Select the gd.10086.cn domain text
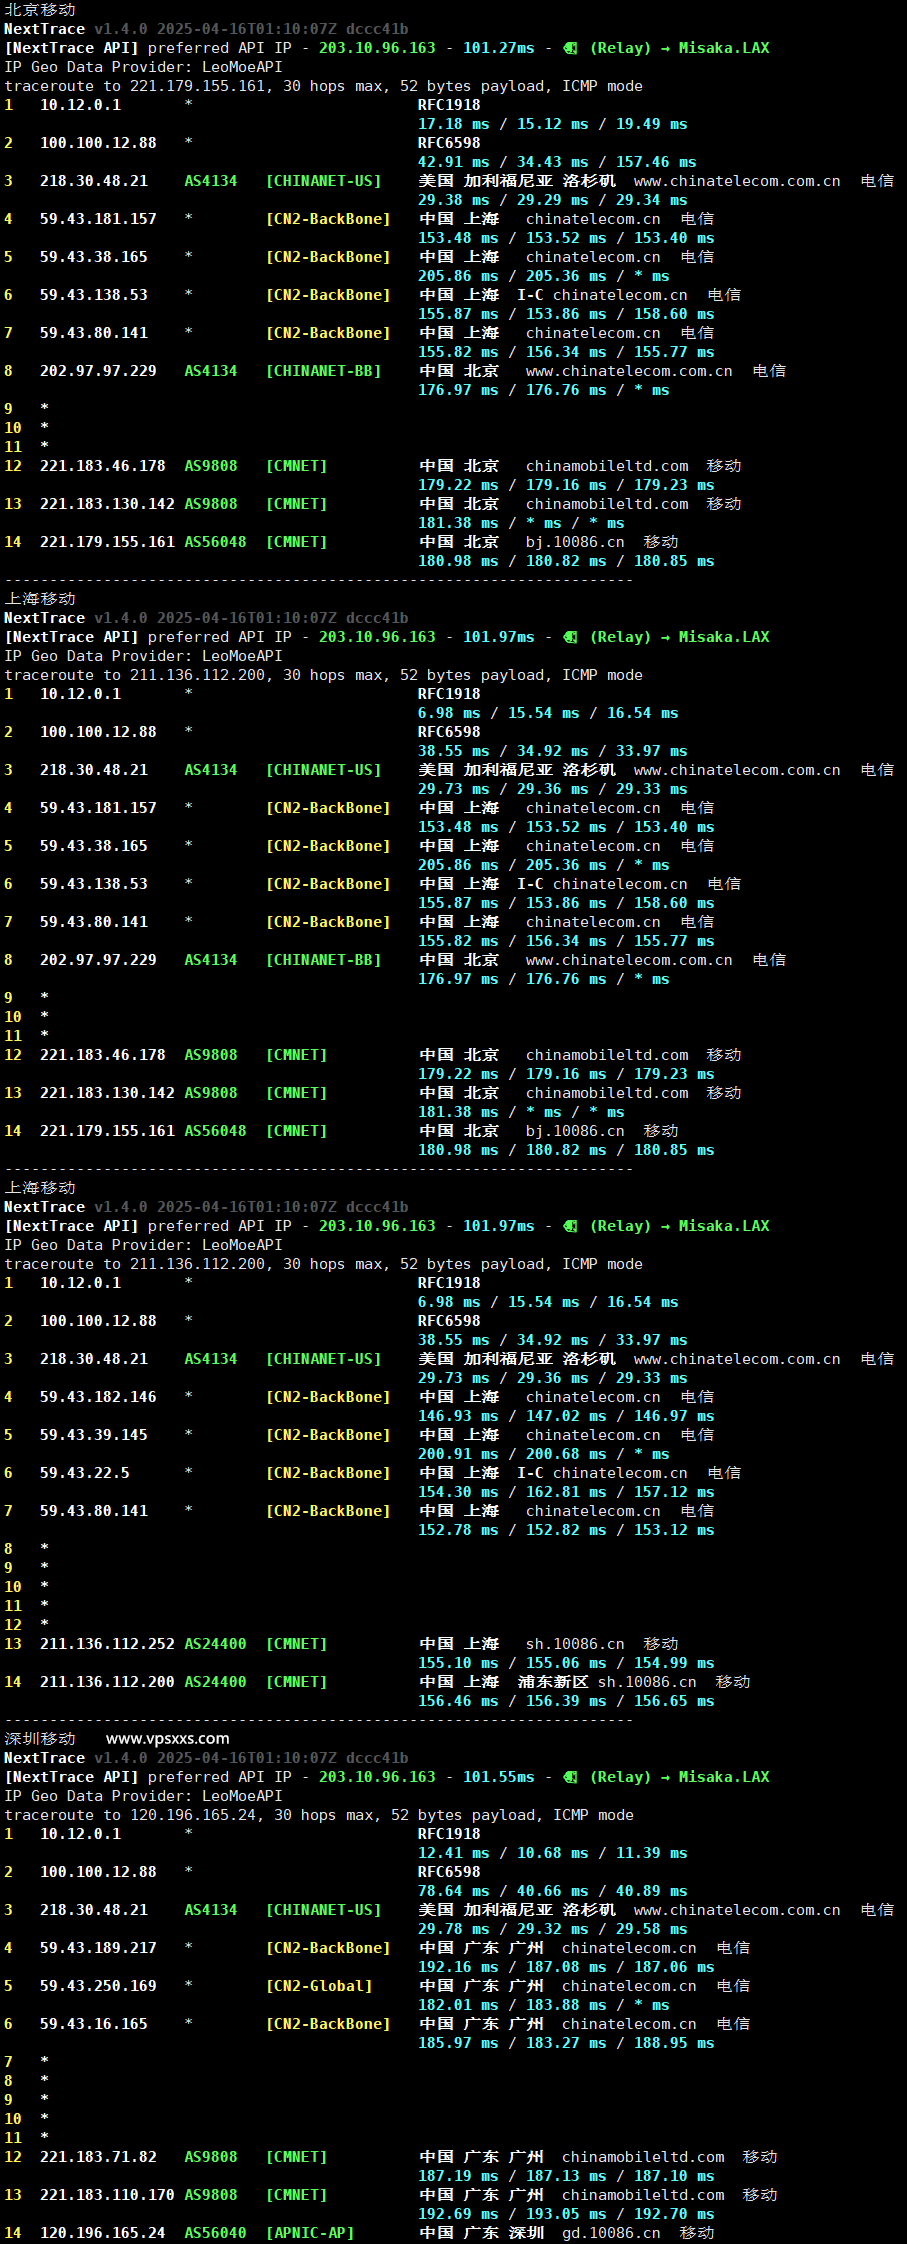 pyautogui.click(x=611, y=2233)
